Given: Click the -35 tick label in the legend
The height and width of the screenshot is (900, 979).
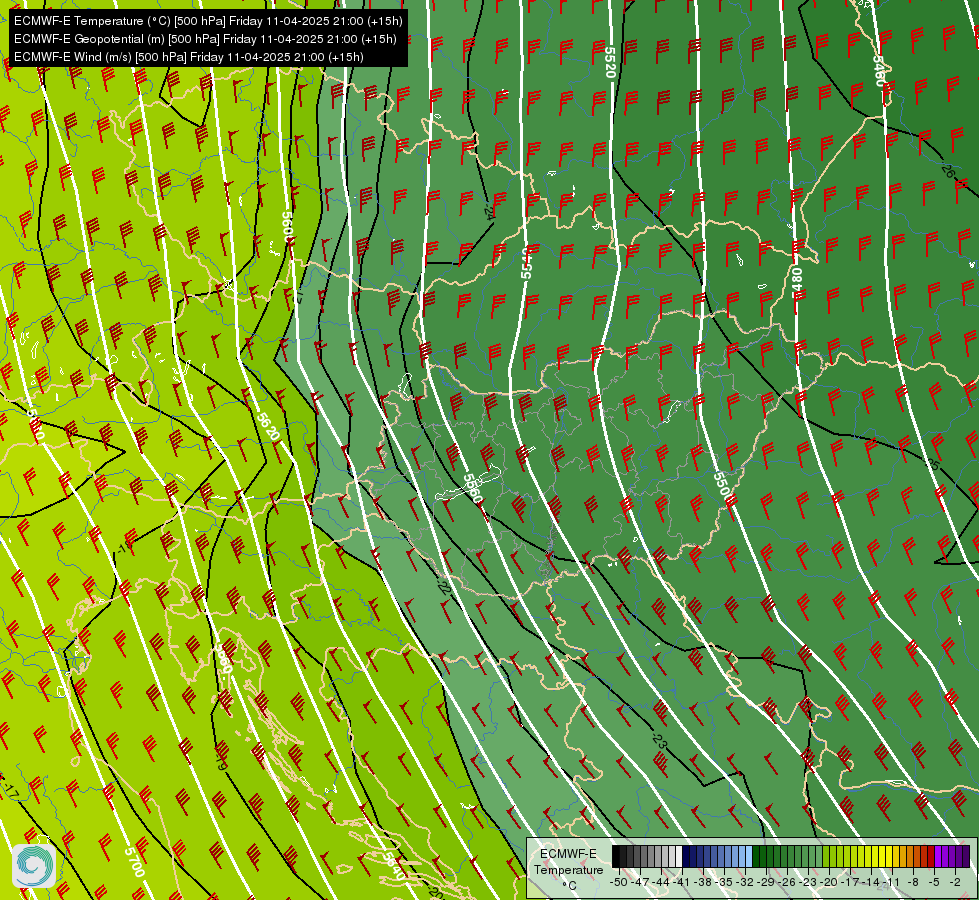Looking at the screenshot, I should [724, 882].
